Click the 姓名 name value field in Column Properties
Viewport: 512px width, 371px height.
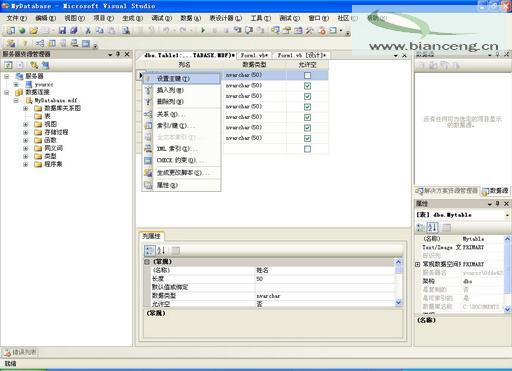click(x=325, y=270)
